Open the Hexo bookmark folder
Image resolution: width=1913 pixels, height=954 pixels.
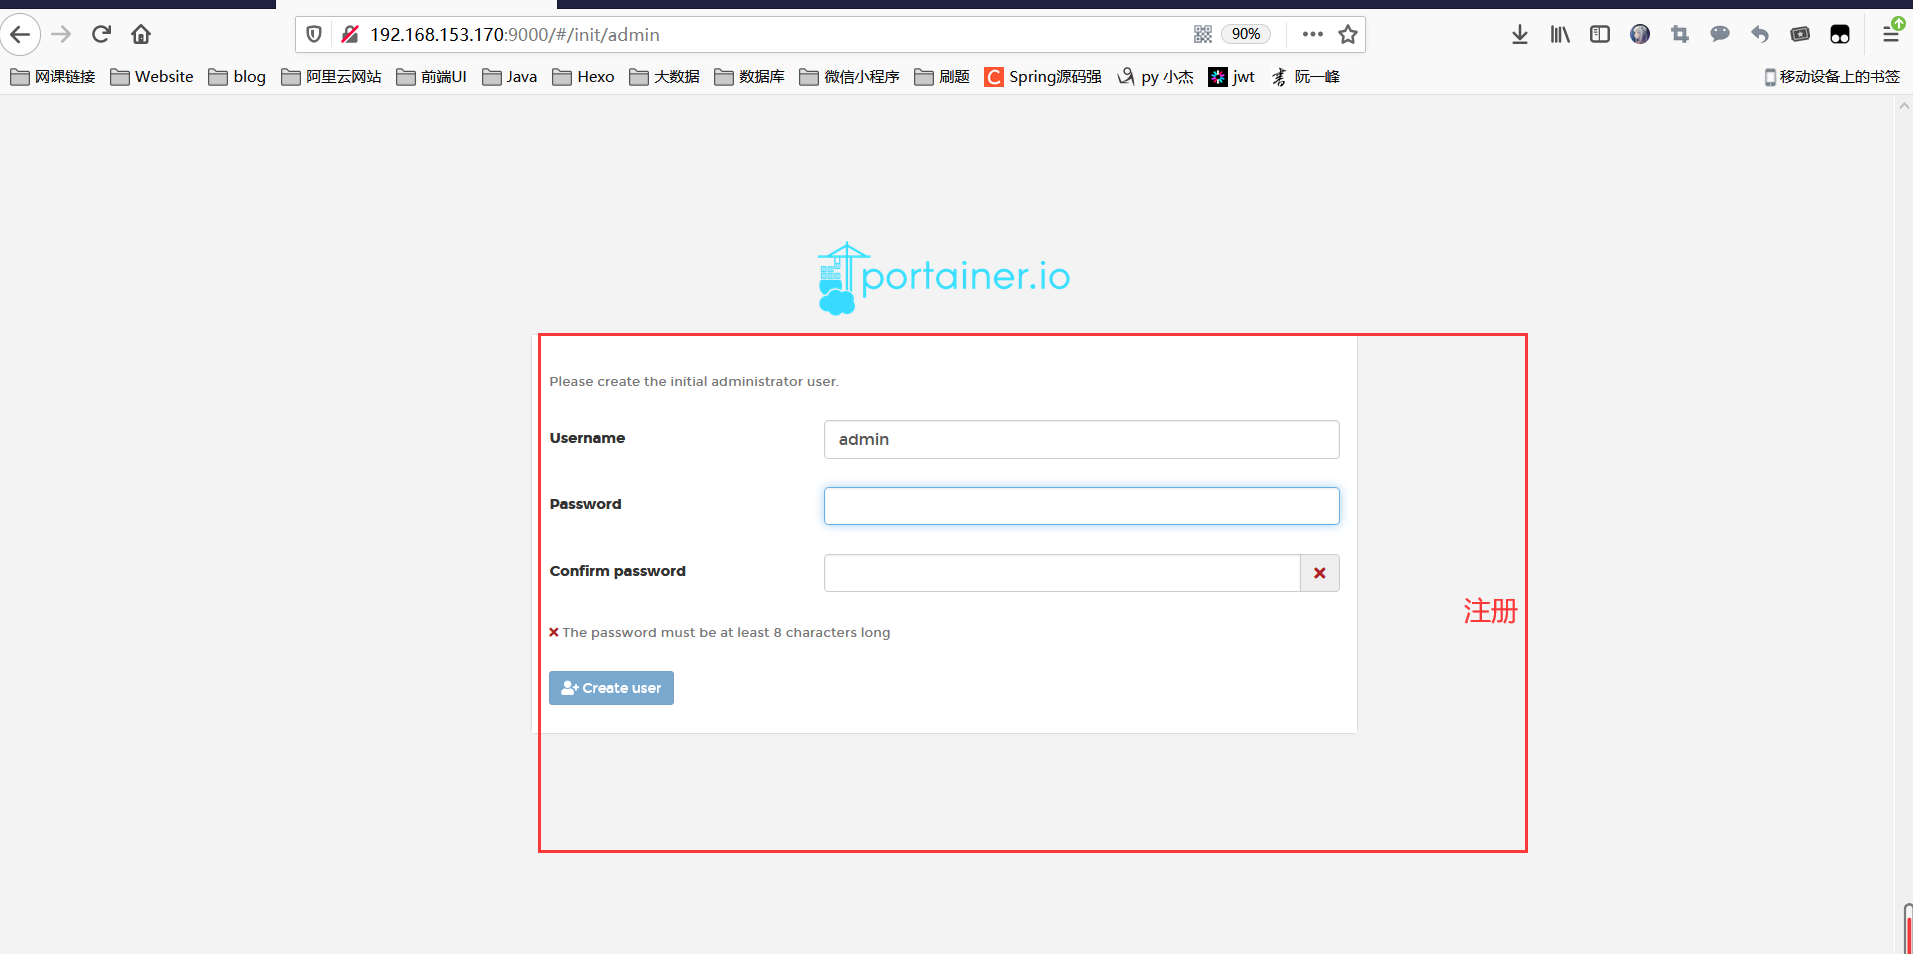tap(583, 77)
